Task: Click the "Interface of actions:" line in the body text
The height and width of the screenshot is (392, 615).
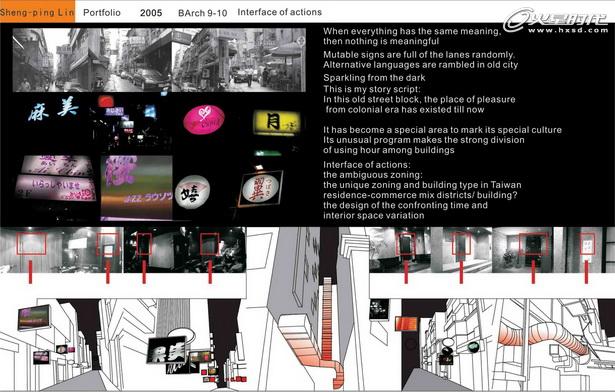Action: click(367, 165)
